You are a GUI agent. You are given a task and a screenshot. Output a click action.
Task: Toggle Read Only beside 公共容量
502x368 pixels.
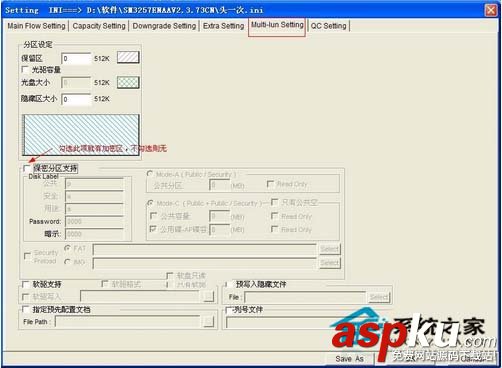tap(275, 216)
